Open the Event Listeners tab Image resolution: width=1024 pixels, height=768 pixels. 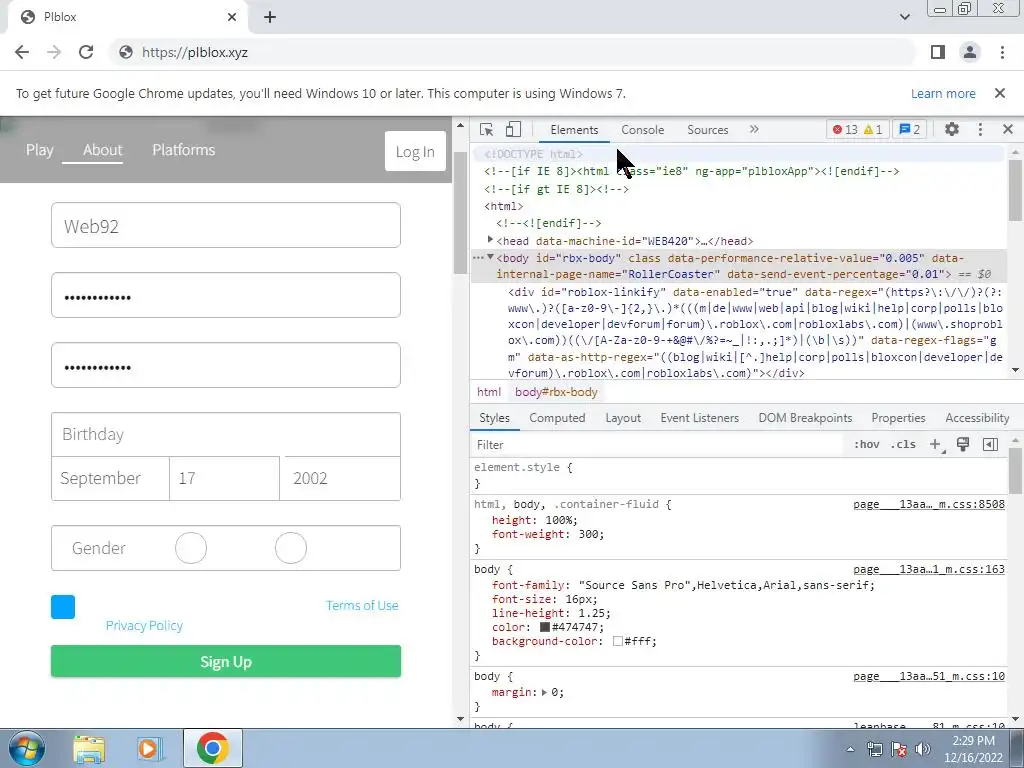tap(699, 418)
